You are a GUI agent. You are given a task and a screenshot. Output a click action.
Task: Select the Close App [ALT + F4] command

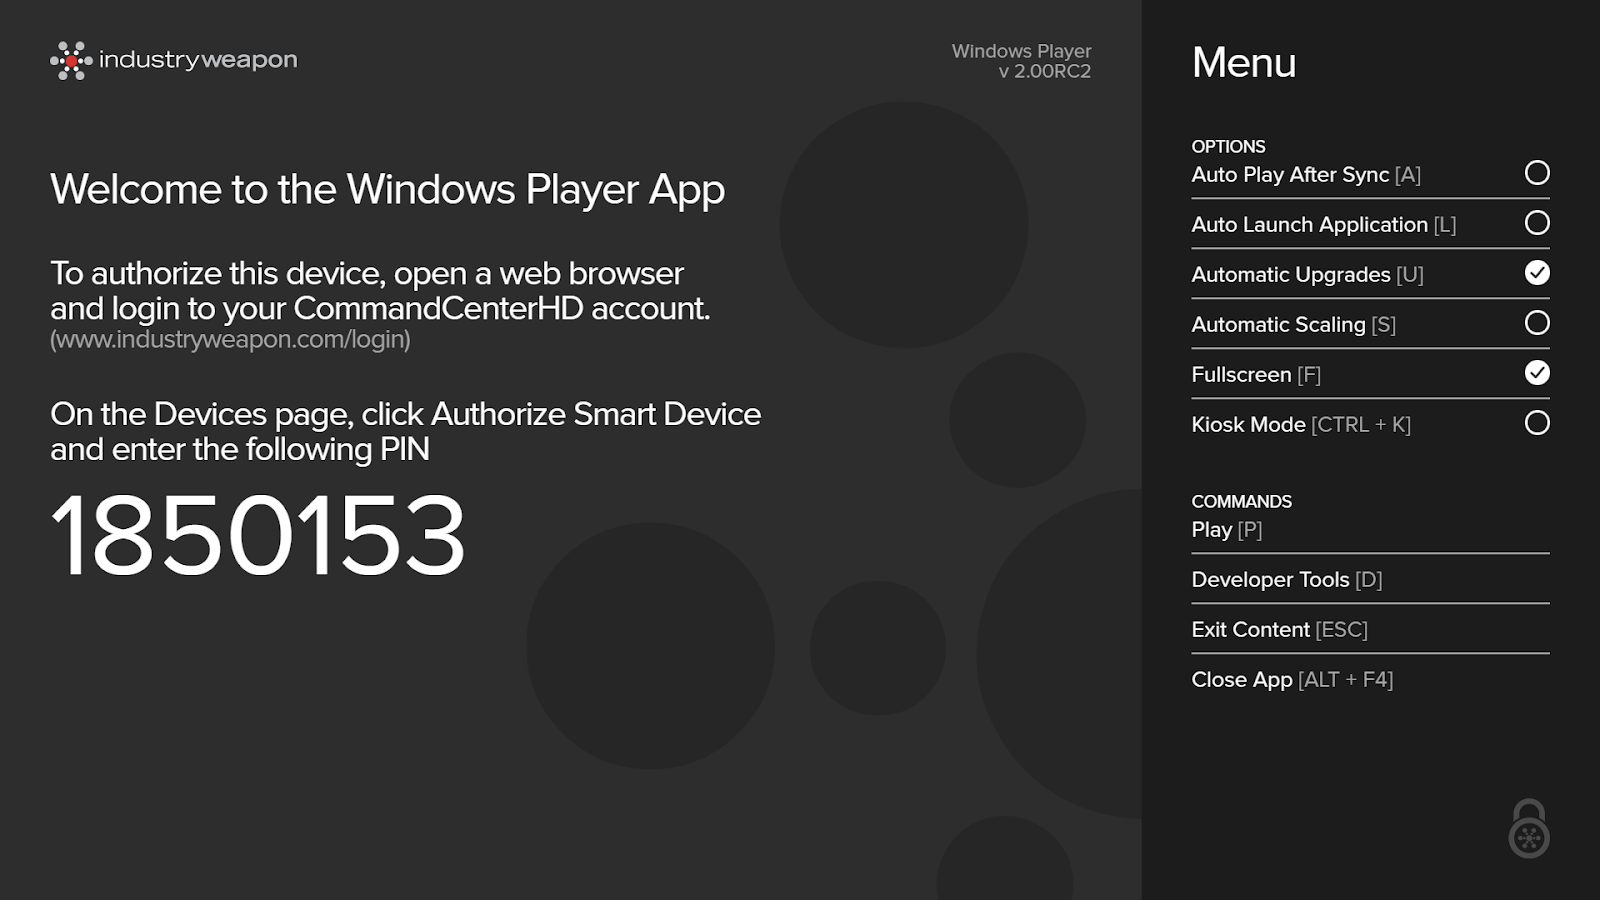click(x=1292, y=680)
